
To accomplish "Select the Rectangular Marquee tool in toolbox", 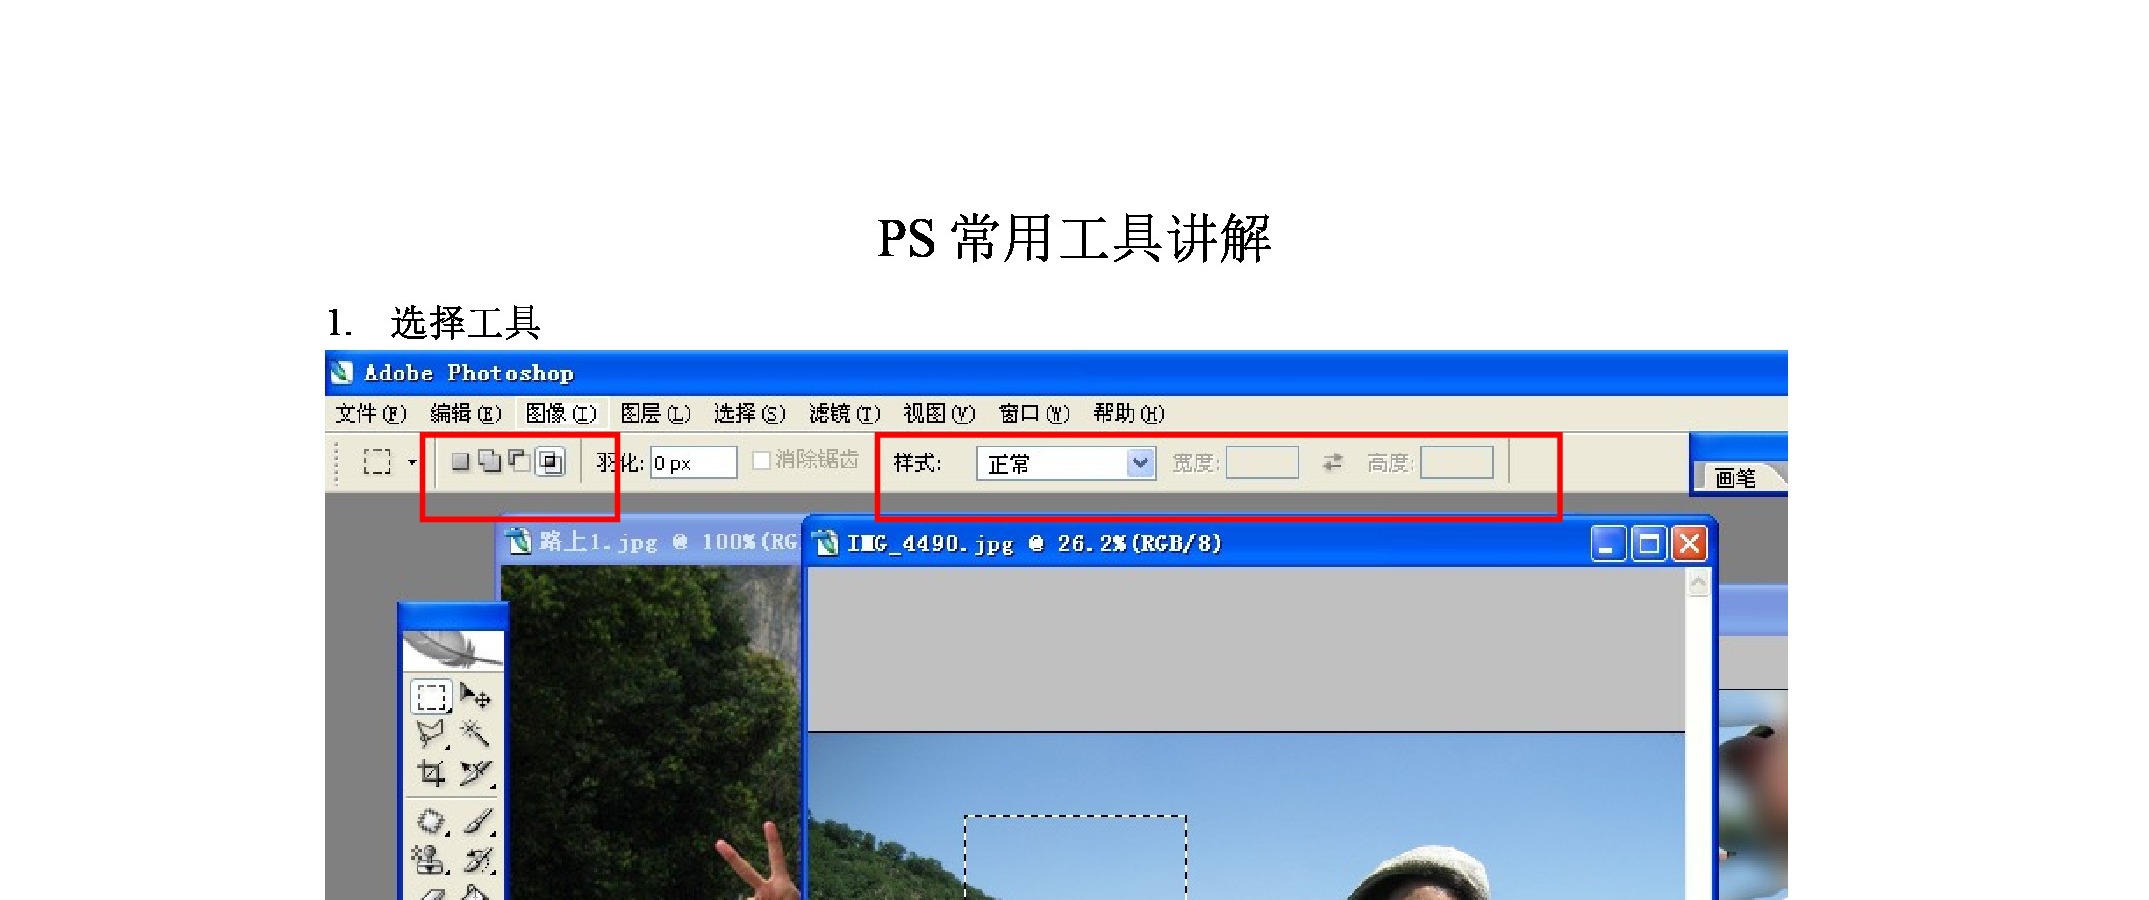I will (x=431, y=696).
